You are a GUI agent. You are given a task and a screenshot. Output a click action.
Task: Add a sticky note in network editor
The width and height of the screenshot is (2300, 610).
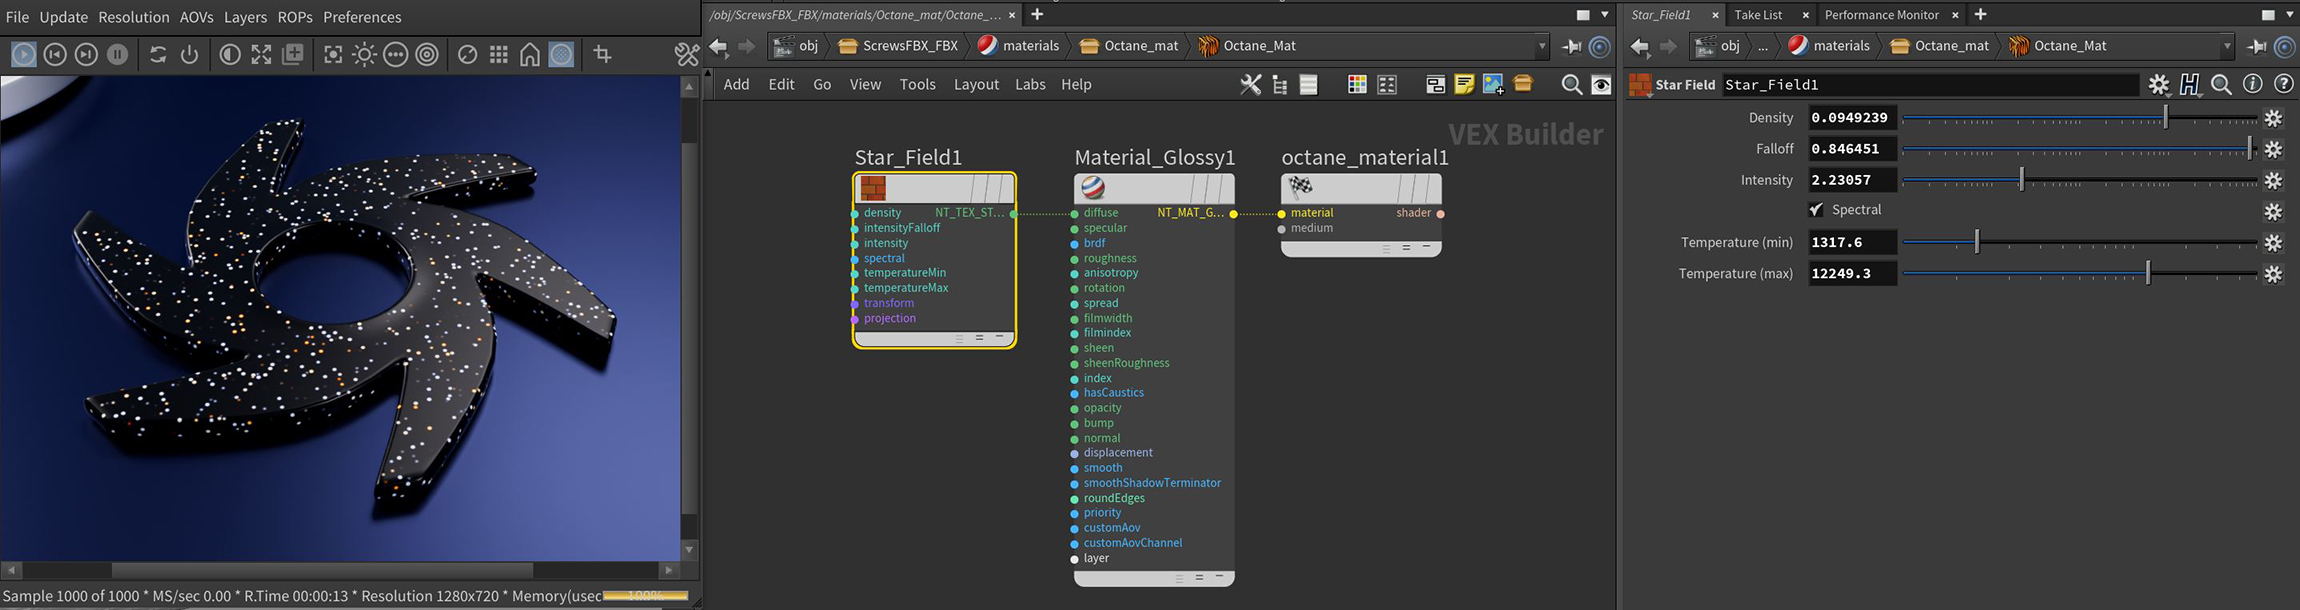click(x=1464, y=85)
